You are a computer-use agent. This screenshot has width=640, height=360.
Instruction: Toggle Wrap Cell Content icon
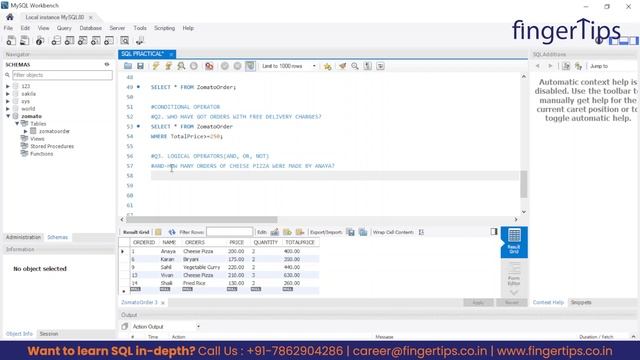click(x=421, y=232)
